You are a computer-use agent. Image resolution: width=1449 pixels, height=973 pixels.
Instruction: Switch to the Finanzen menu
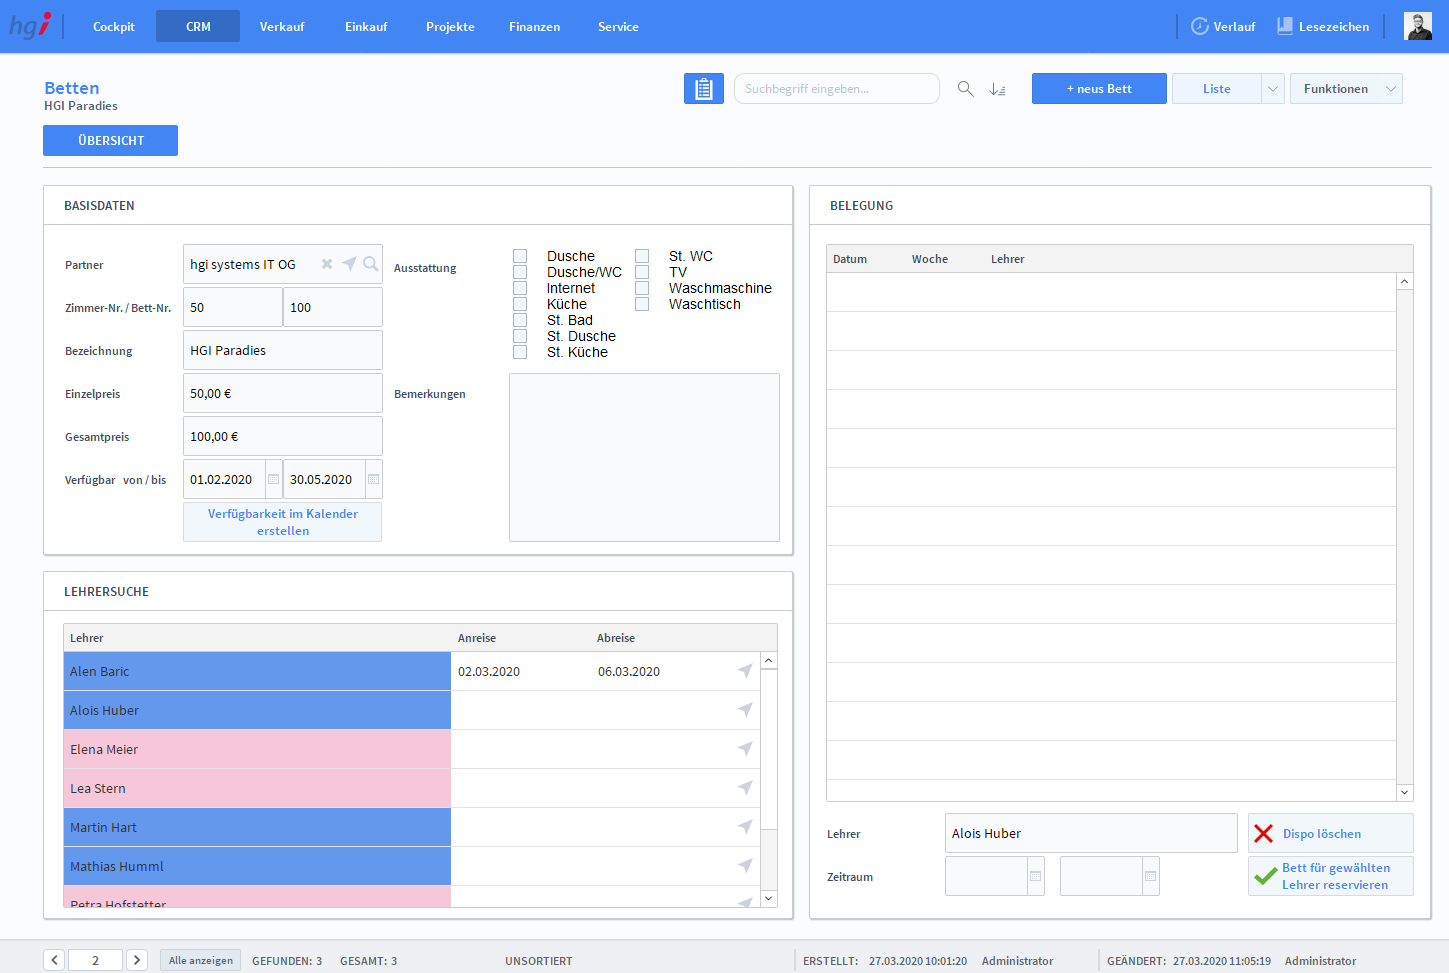point(534,27)
